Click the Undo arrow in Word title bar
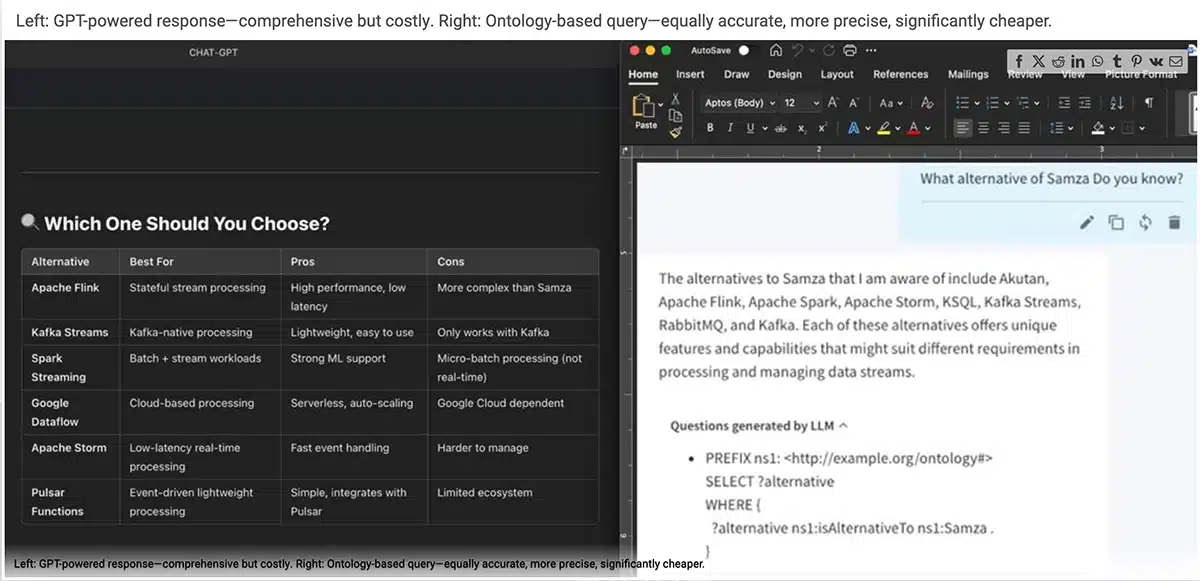The image size is (1200, 581). coord(797,50)
